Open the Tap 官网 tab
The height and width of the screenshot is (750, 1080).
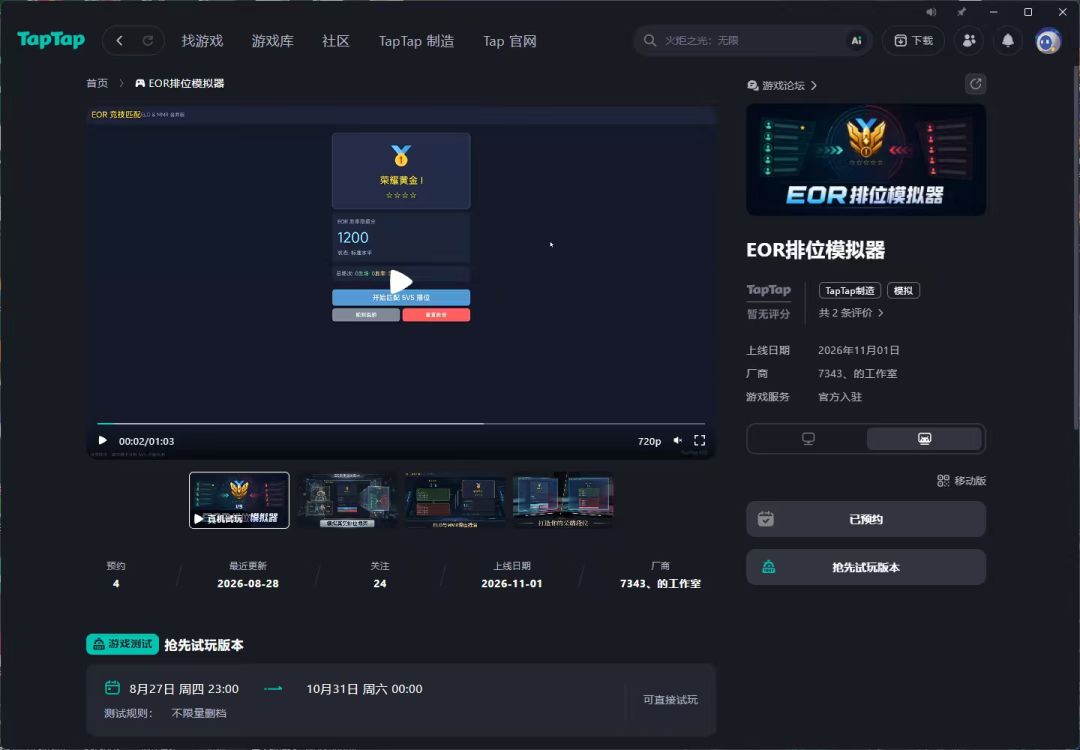point(510,41)
